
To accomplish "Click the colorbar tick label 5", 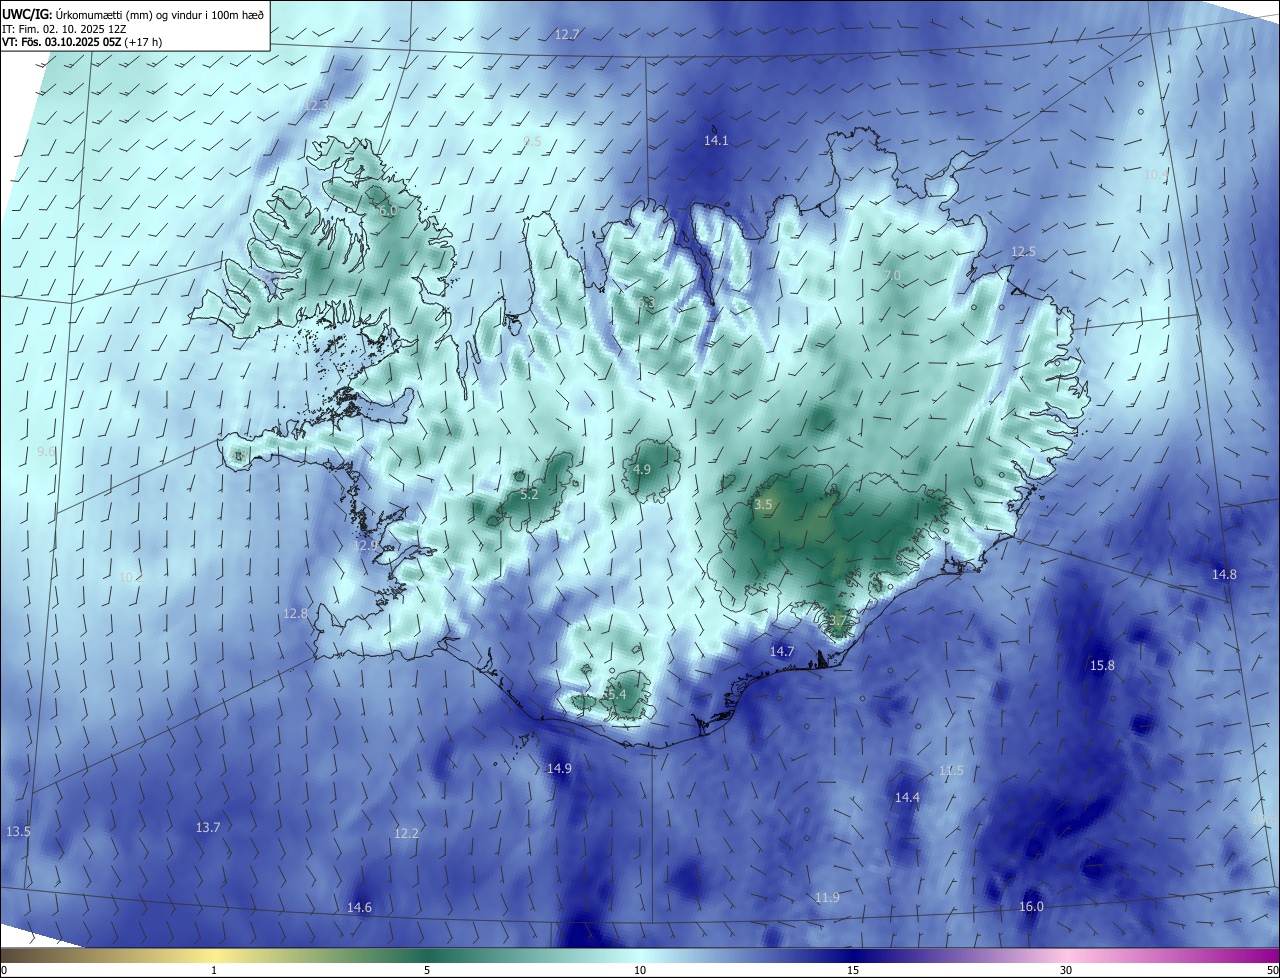I will pos(427,970).
